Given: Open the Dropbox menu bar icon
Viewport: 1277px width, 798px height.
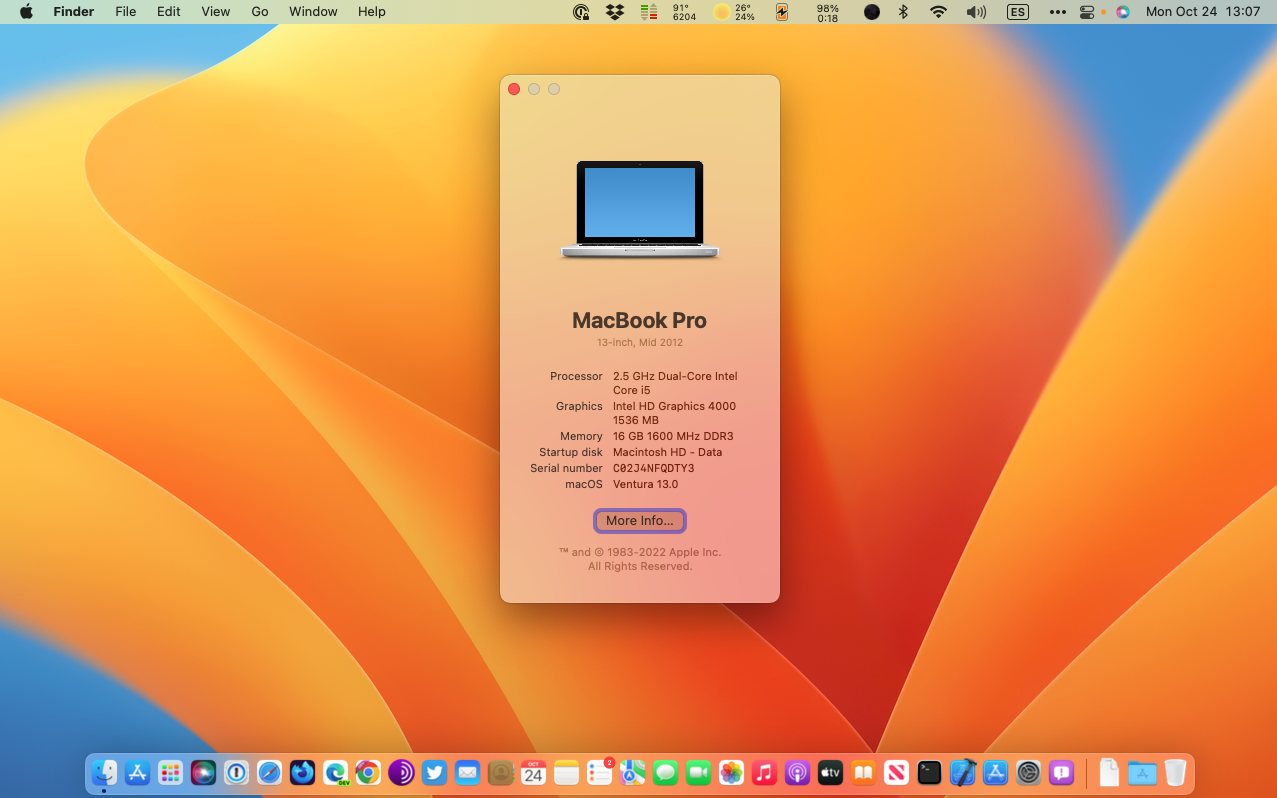Looking at the screenshot, I should point(615,12).
